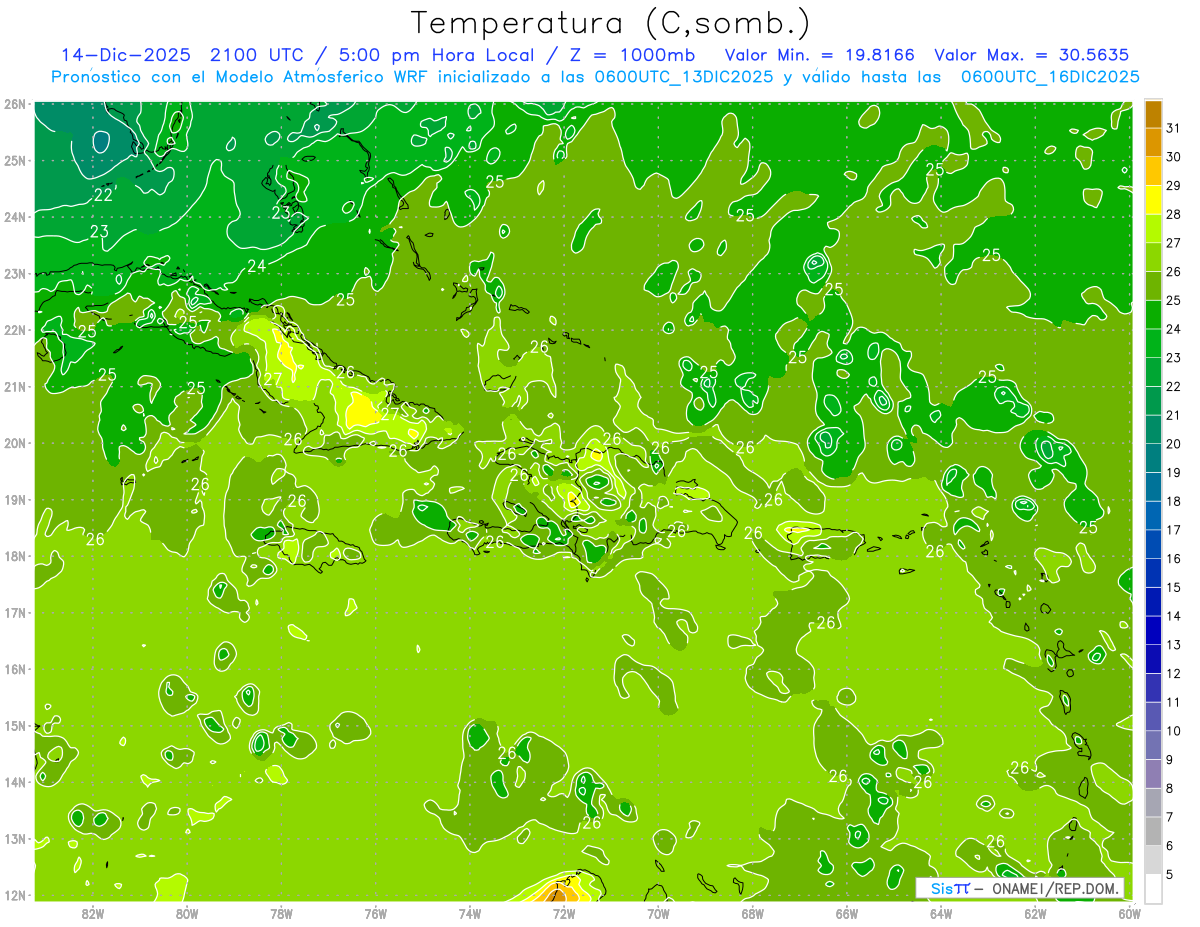Click the 24 contour label on the map

(257, 266)
